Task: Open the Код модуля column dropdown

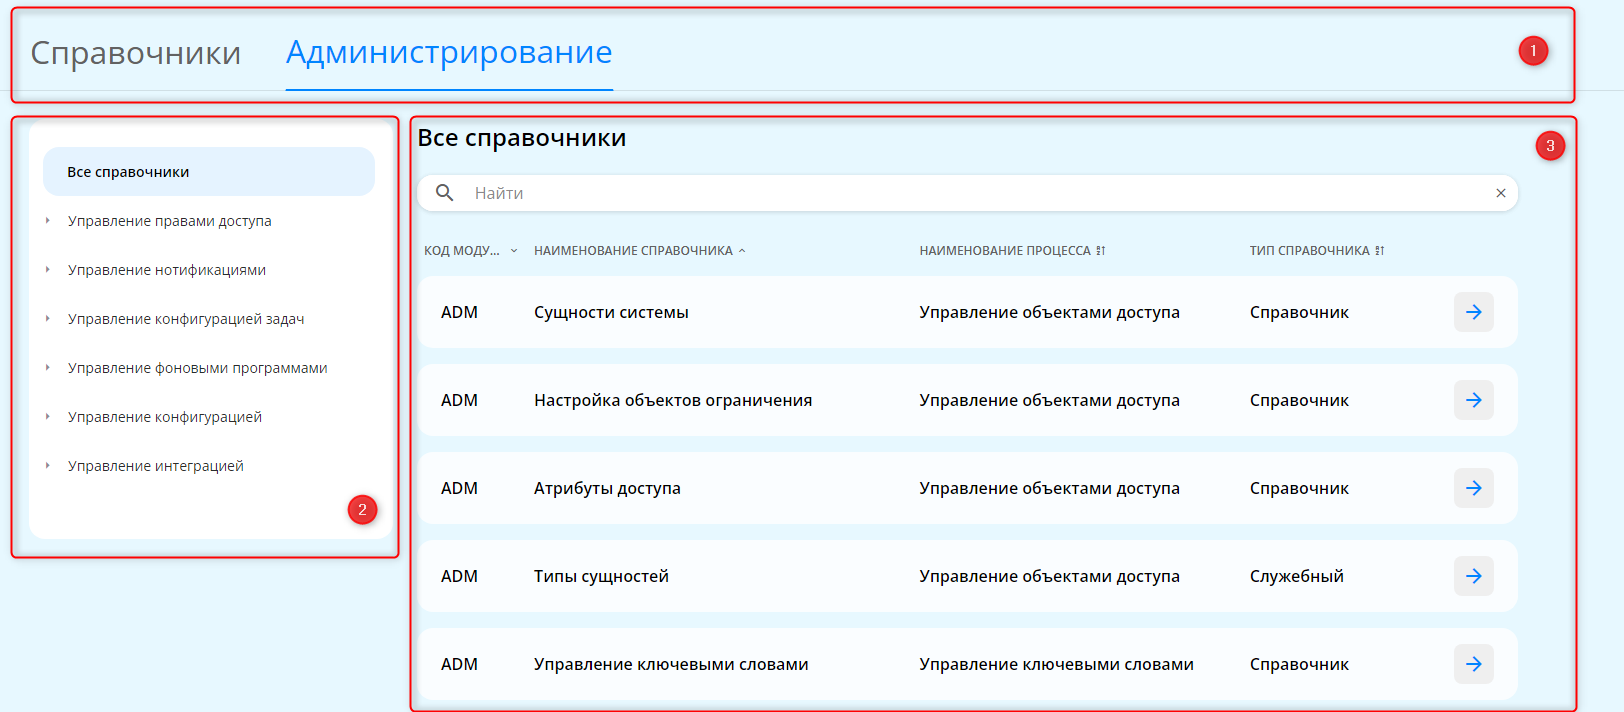Action: tap(514, 251)
